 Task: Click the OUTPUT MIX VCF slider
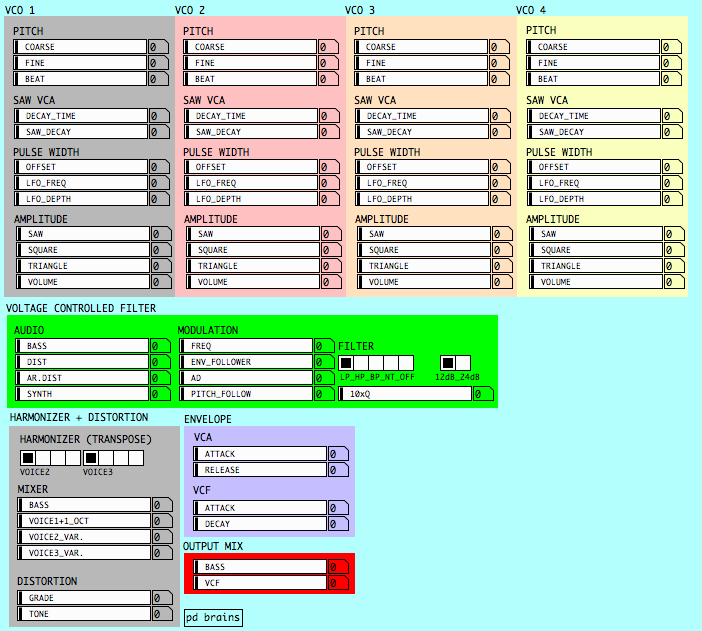click(x=260, y=583)
